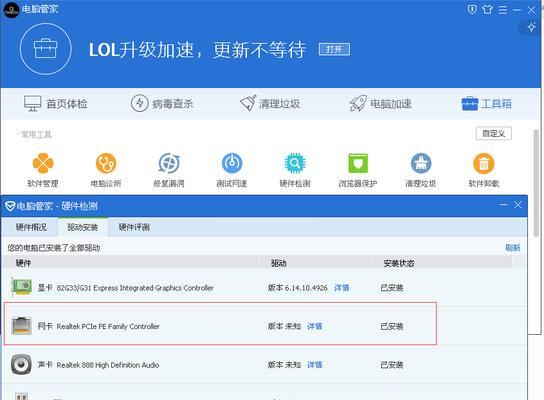Minimize the 硬件检测 window
Image resolution: width=544 pixels, height=400 pixels.
click(x=503, y=205)
